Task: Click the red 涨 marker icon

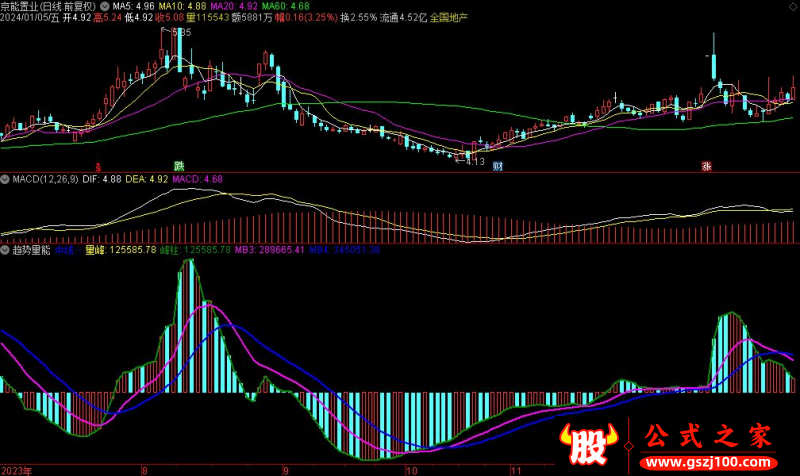Action: [x=707, y=166]
